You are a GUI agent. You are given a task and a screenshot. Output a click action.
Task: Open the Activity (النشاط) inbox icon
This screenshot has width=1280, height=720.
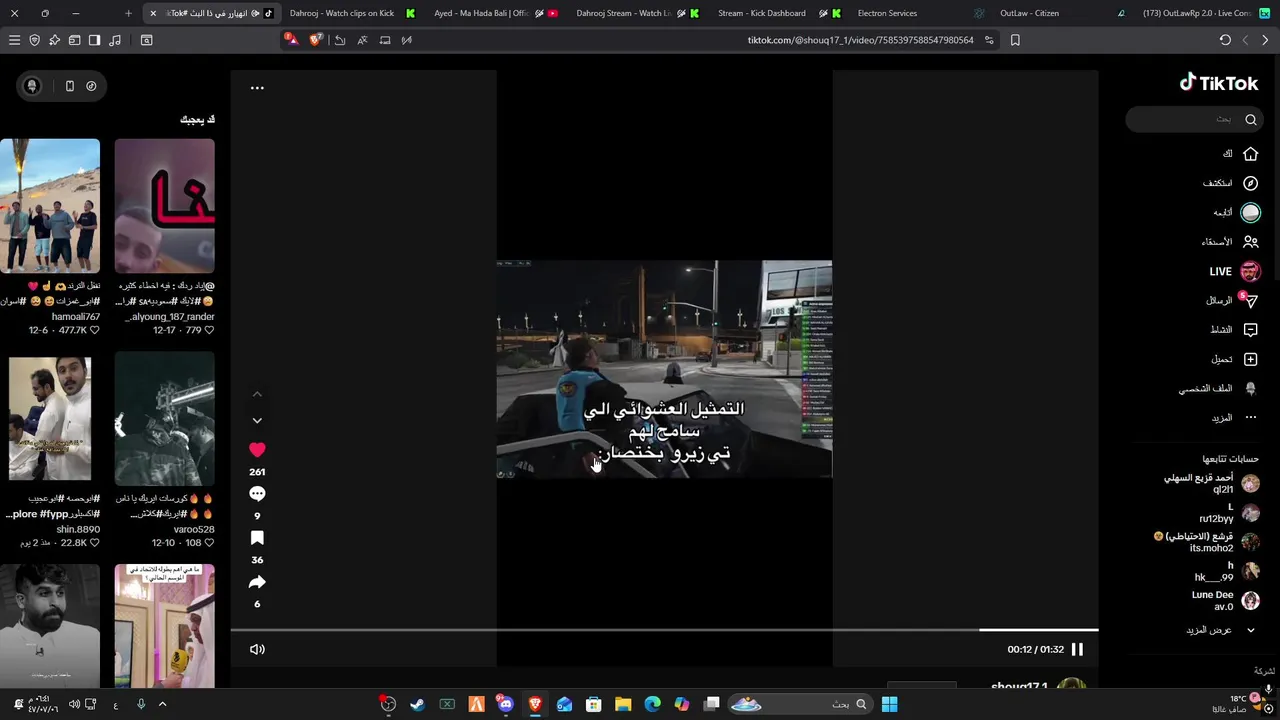coord(1250,330)
